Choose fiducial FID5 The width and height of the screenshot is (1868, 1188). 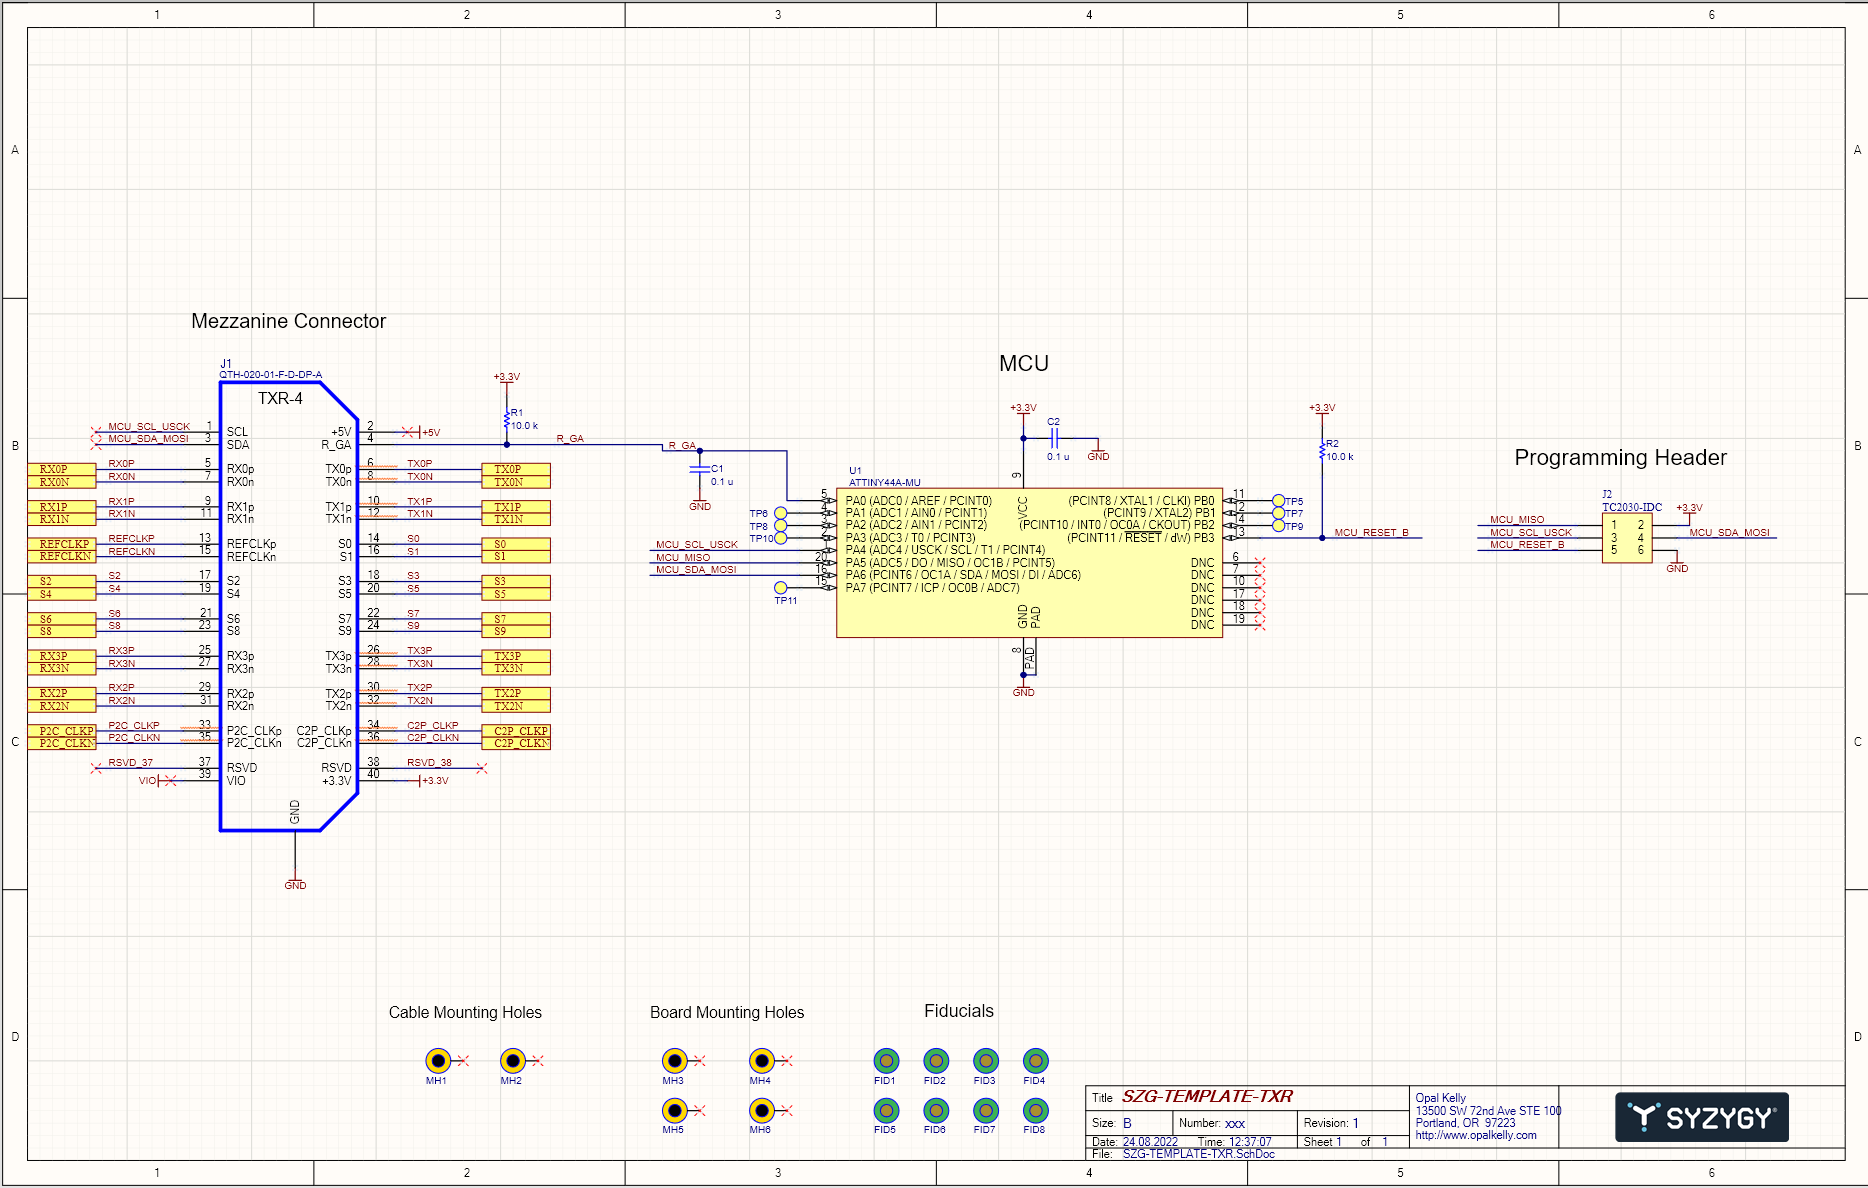pyautogui.click(x=886, y=1110)
